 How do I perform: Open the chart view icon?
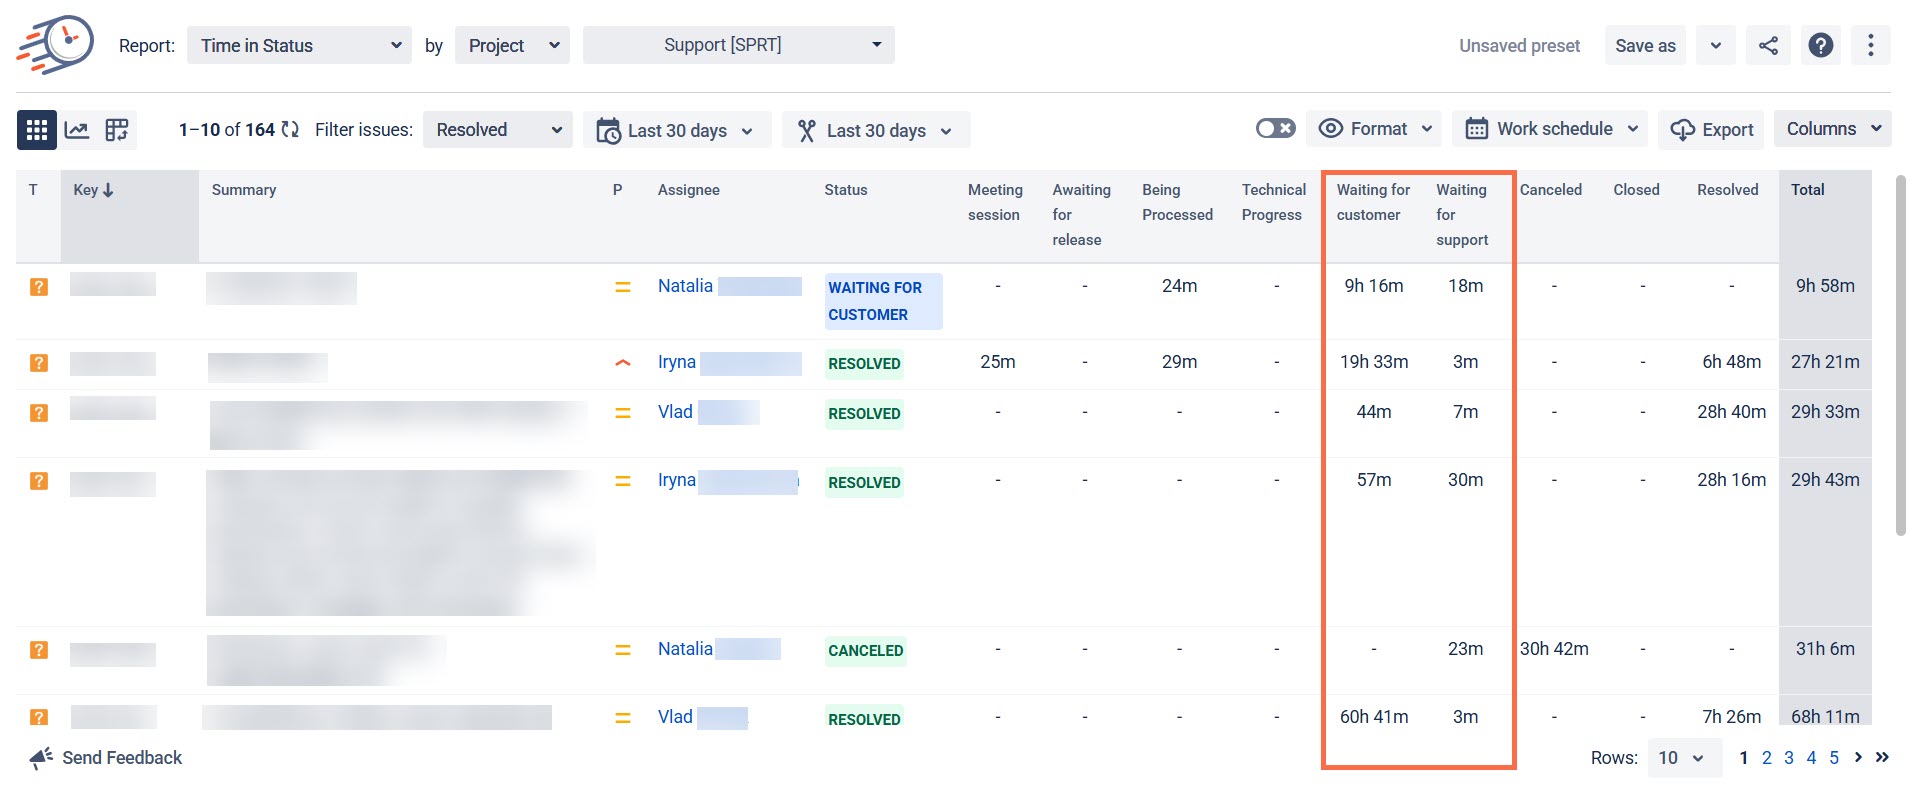tap(77, 130)
